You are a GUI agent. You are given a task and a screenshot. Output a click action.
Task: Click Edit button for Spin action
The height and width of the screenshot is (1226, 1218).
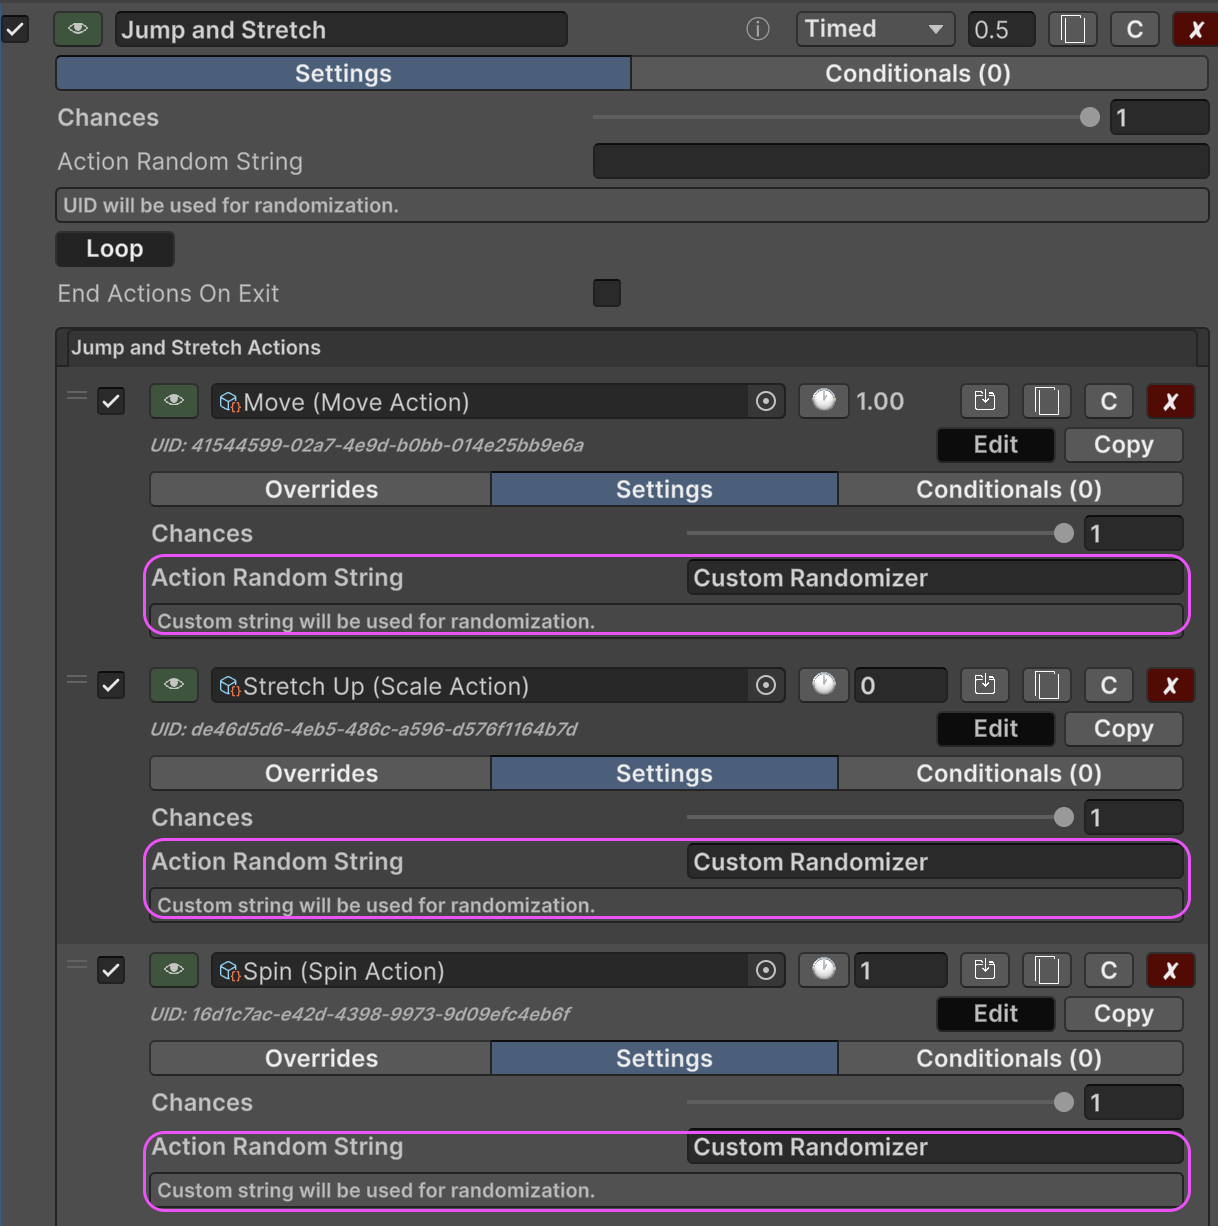coord(995,1014)
